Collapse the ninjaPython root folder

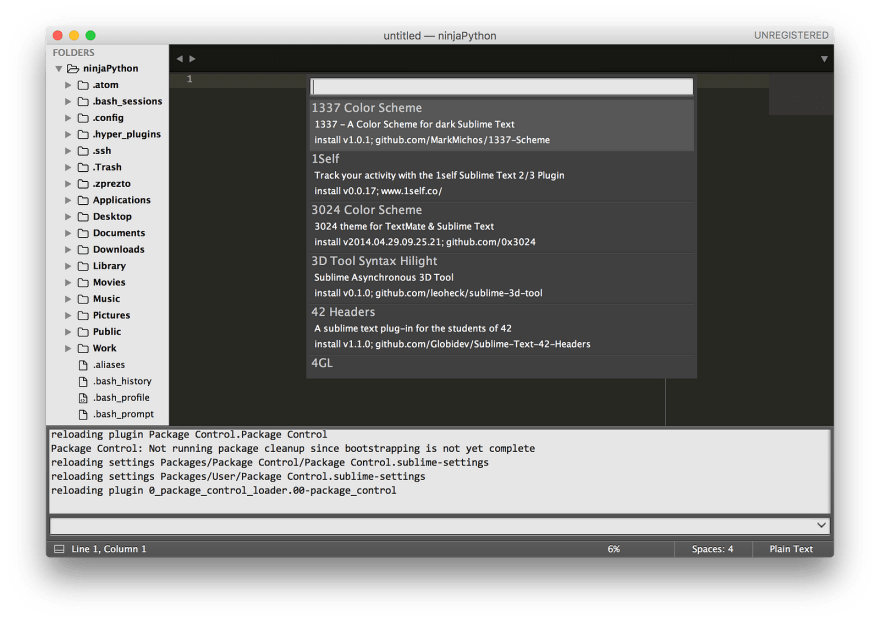tap(58, 68)
